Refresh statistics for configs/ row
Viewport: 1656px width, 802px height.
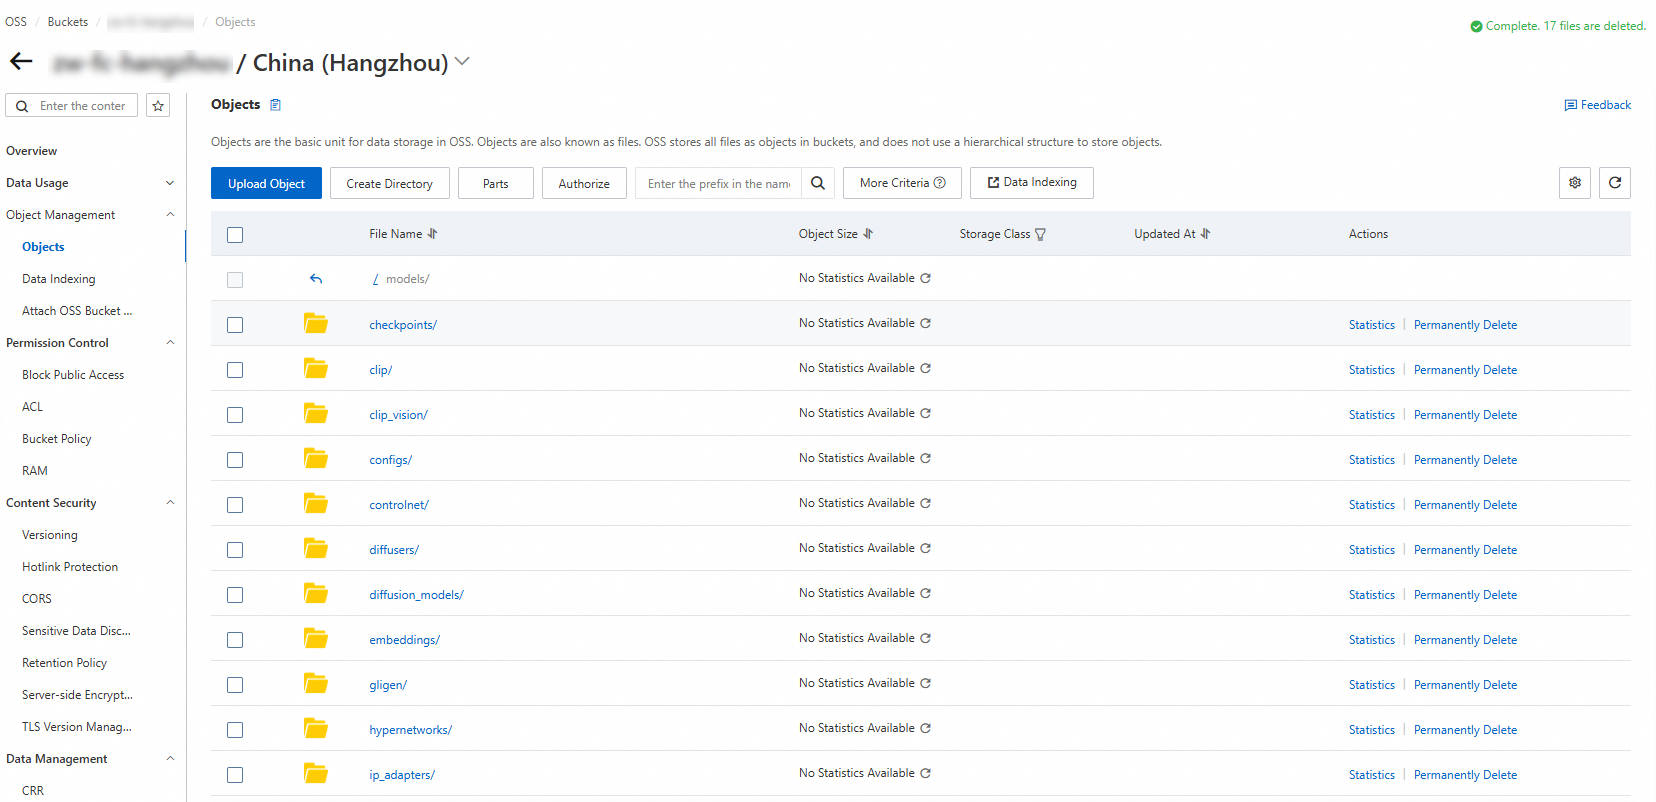[926, 458]
